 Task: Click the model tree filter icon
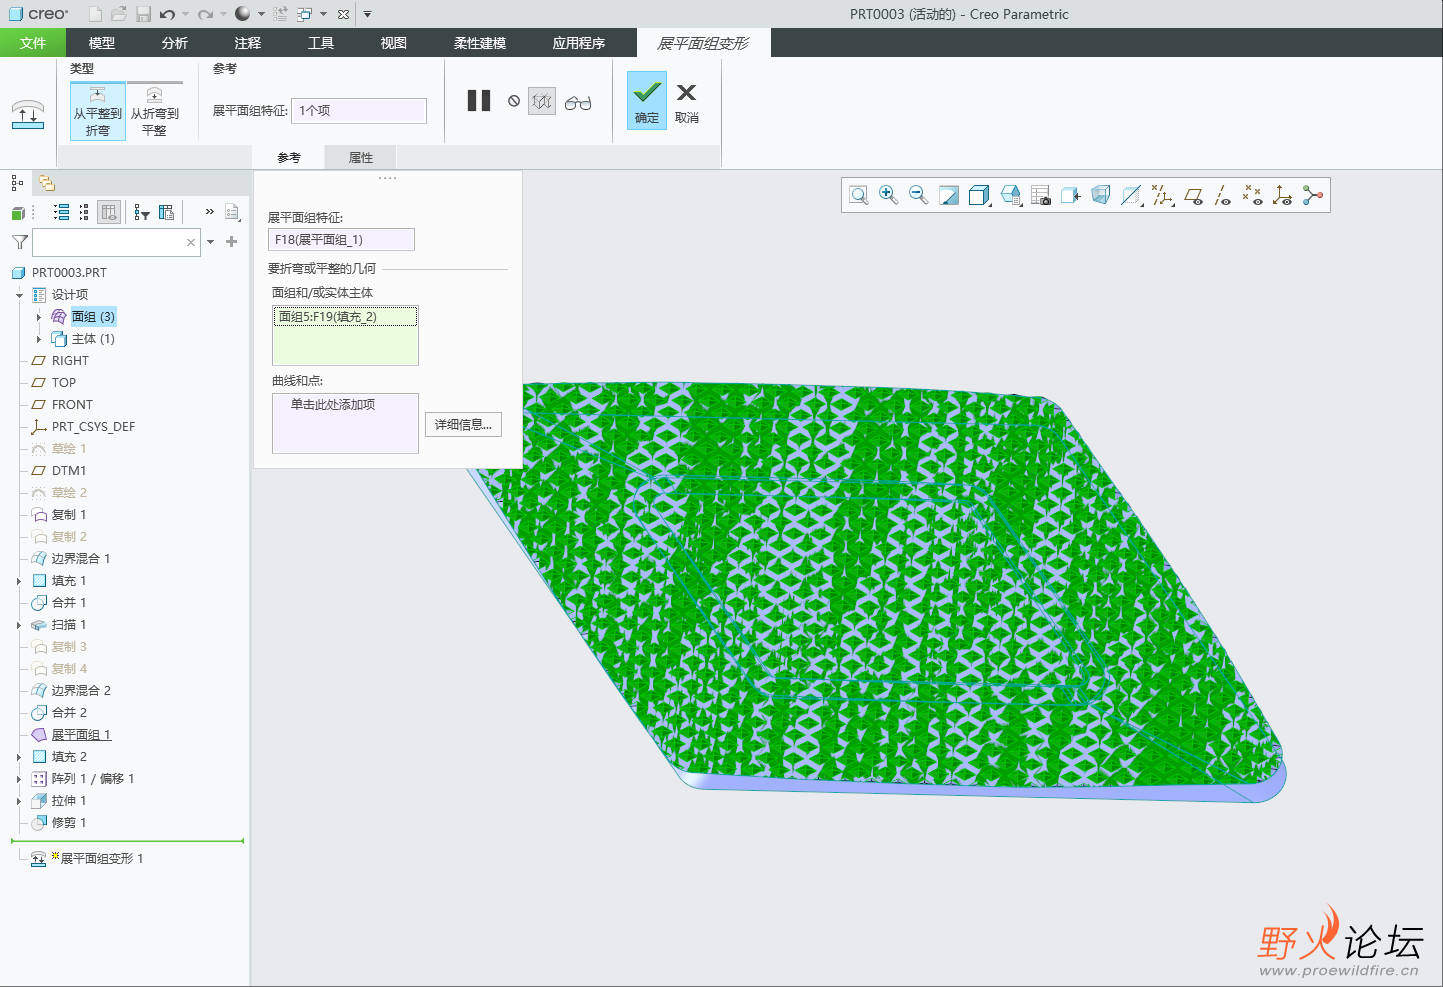19,242
